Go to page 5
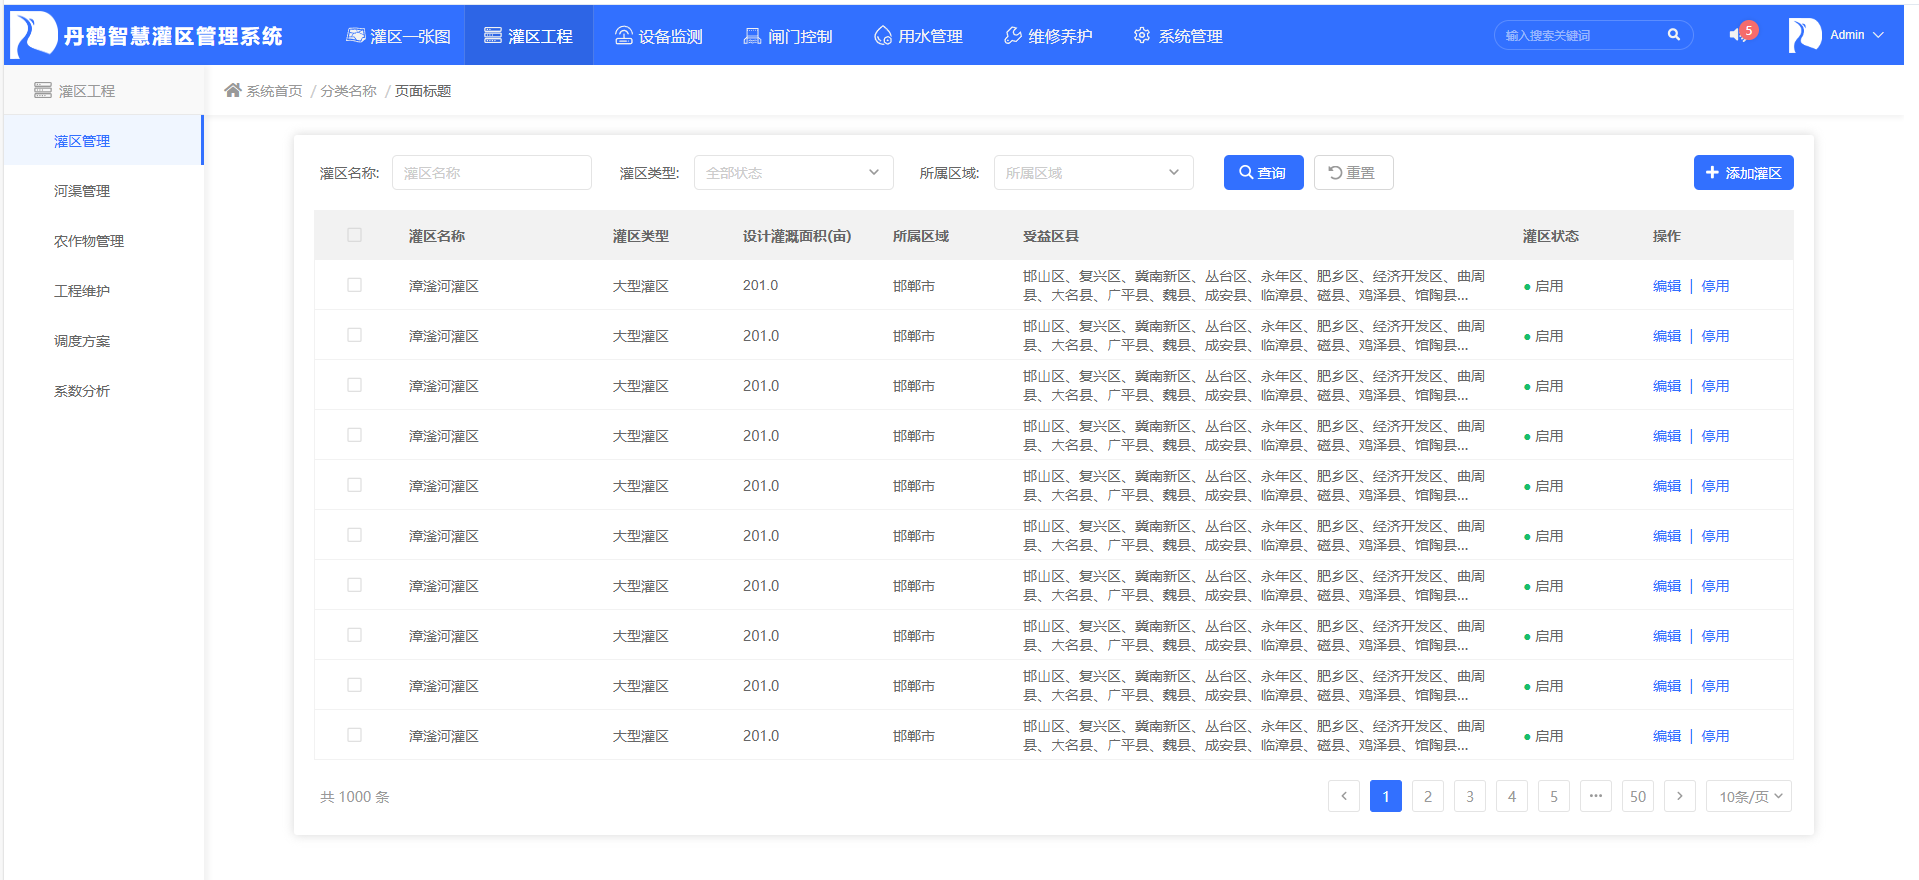Image resolution: width=1919 pixels, height=880 pixels. (x=1554, y=796)
